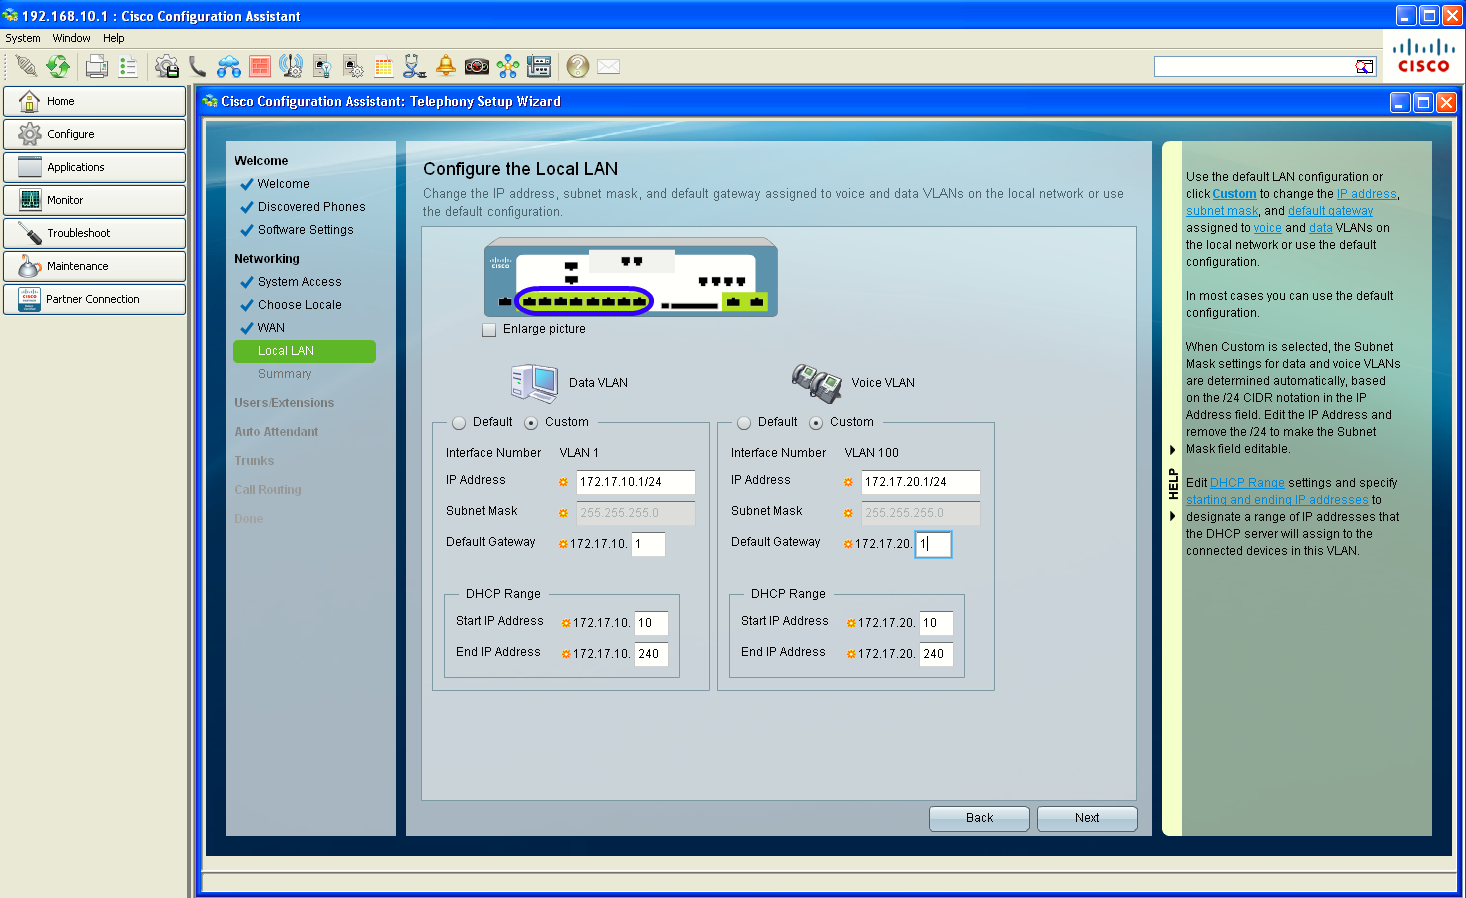Click the Next button
1466x898 pixels.
[1087, 818]
